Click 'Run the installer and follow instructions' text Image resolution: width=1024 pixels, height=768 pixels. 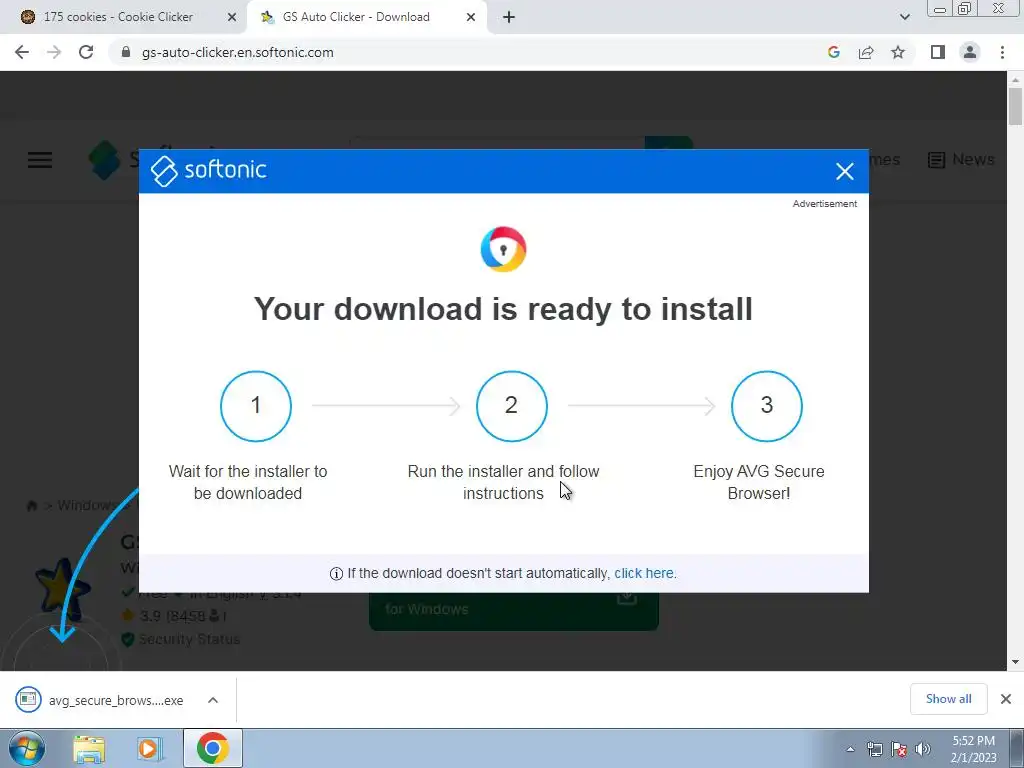pyautogui.click(x=504, y=482)
